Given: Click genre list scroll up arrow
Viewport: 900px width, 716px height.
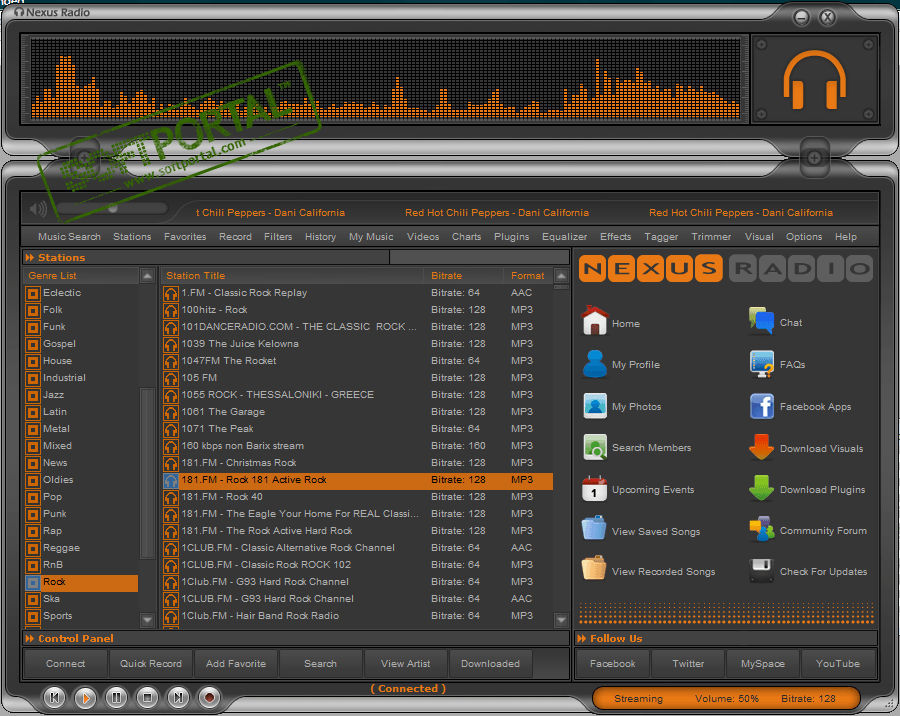Looking at the screenshot, I should pos(148,276).
